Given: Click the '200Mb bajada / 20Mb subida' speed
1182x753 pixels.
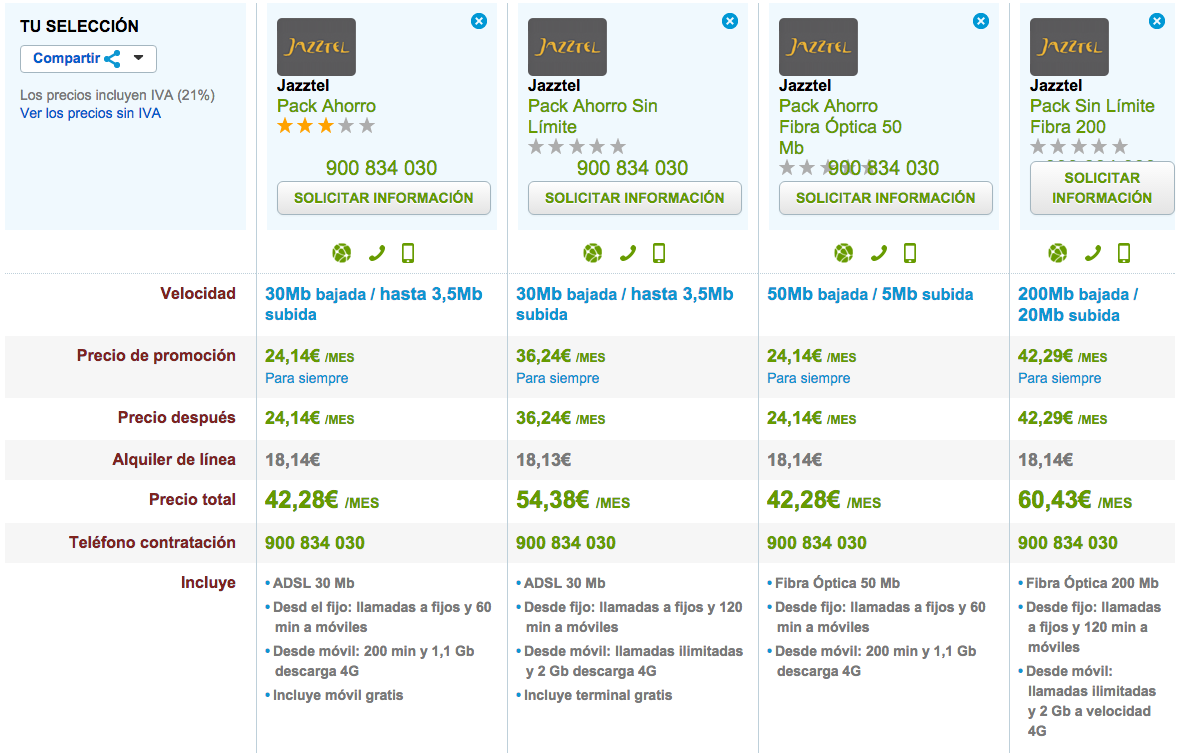Looking at the screenshot, I should [x=1078, y=305].
